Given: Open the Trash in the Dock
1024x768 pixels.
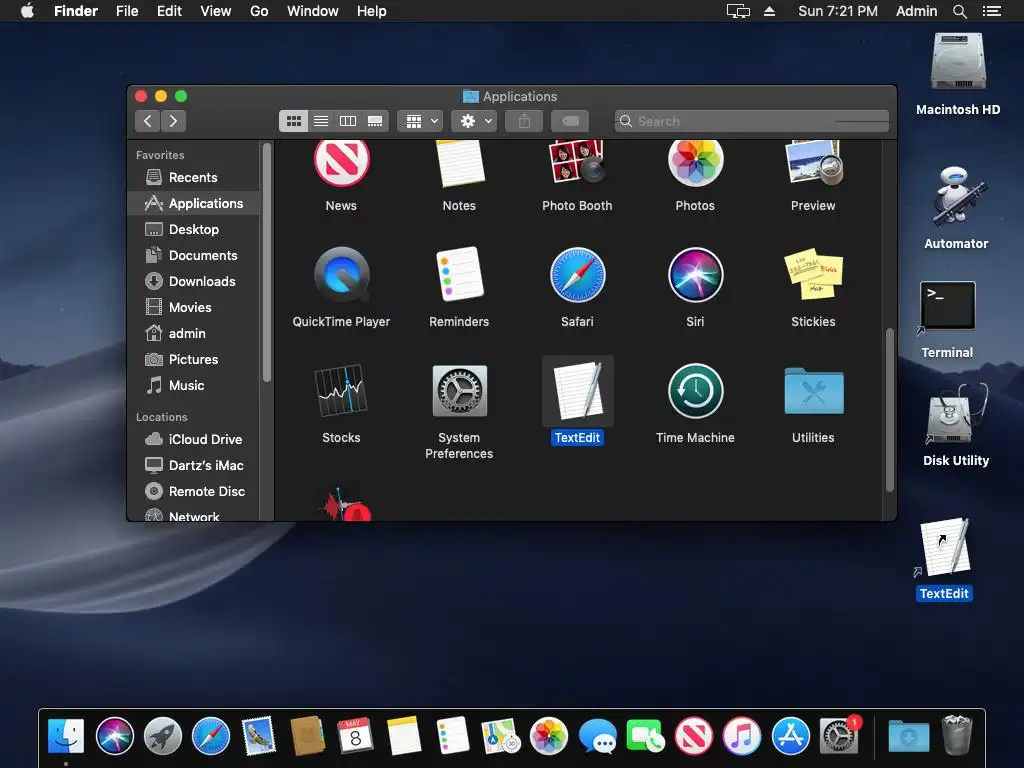Looking at the screenshot, I should (x=957, y=735).
